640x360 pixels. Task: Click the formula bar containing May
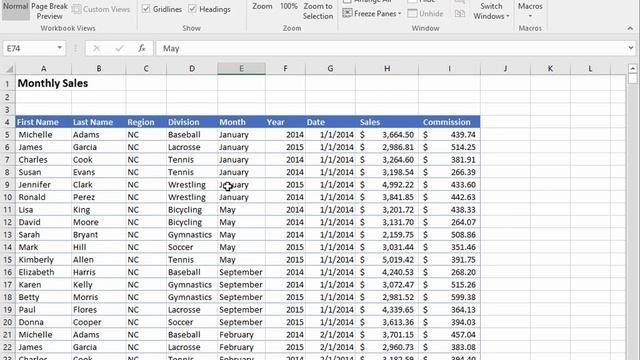coord(392,48)
